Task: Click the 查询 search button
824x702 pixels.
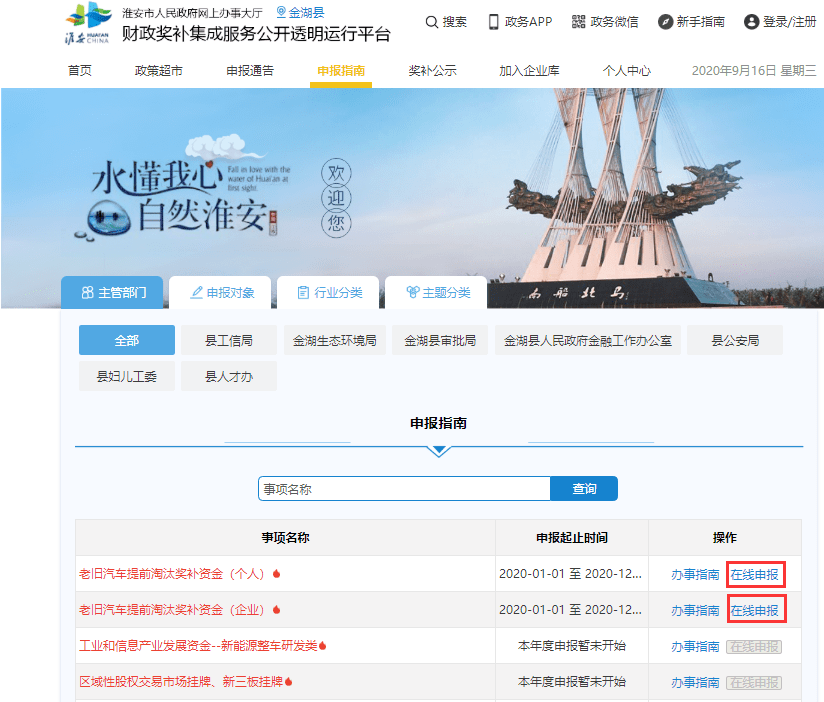Action: (x=584, y=489)
